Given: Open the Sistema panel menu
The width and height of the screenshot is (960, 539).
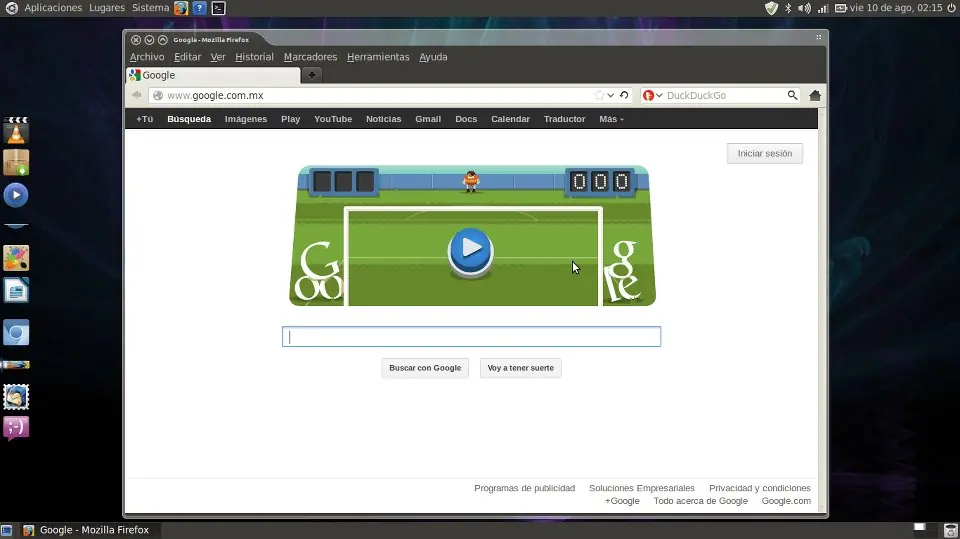Looking at the screenshot, I should tap(150, 8).
